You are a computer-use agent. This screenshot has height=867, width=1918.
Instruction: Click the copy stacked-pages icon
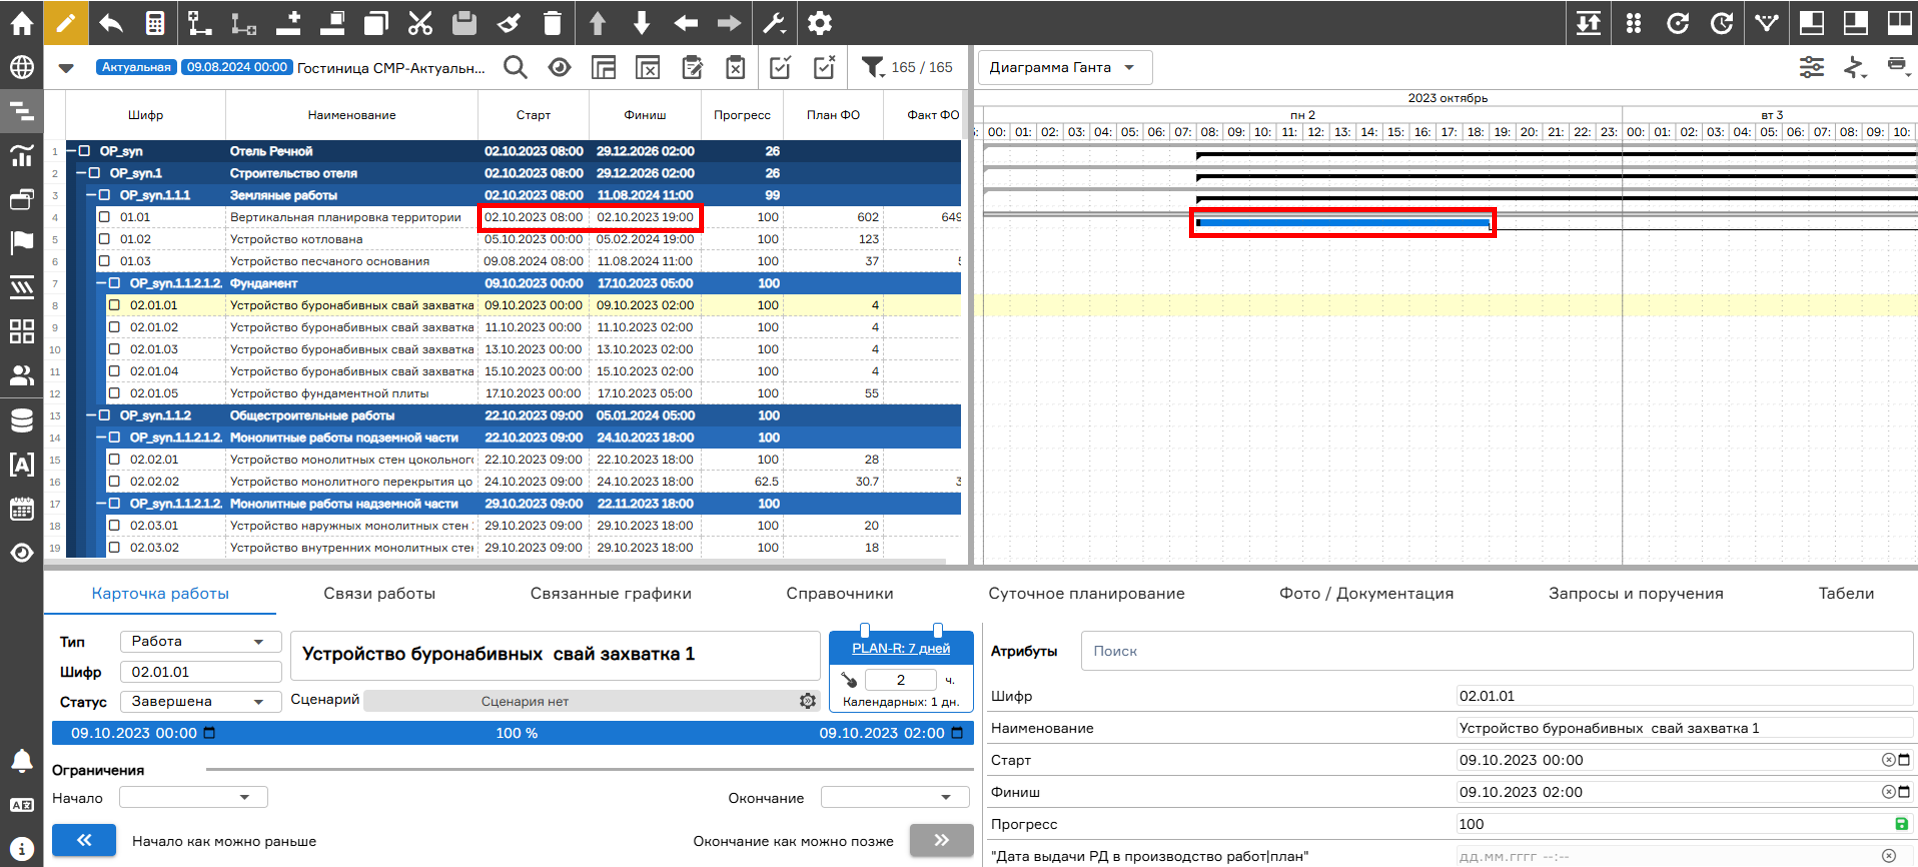376,22
